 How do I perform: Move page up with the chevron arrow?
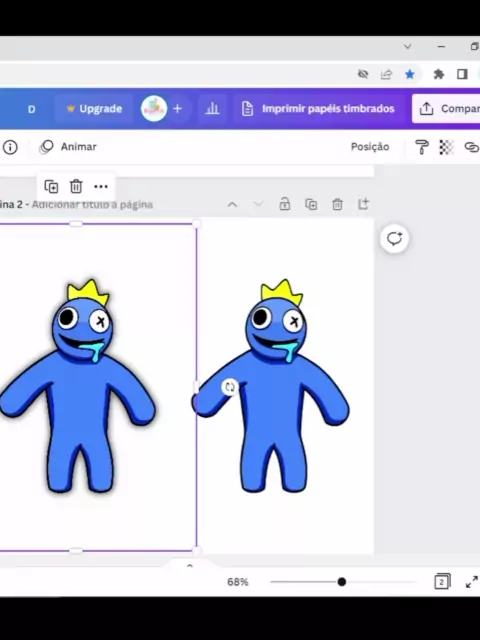[232, 204]
